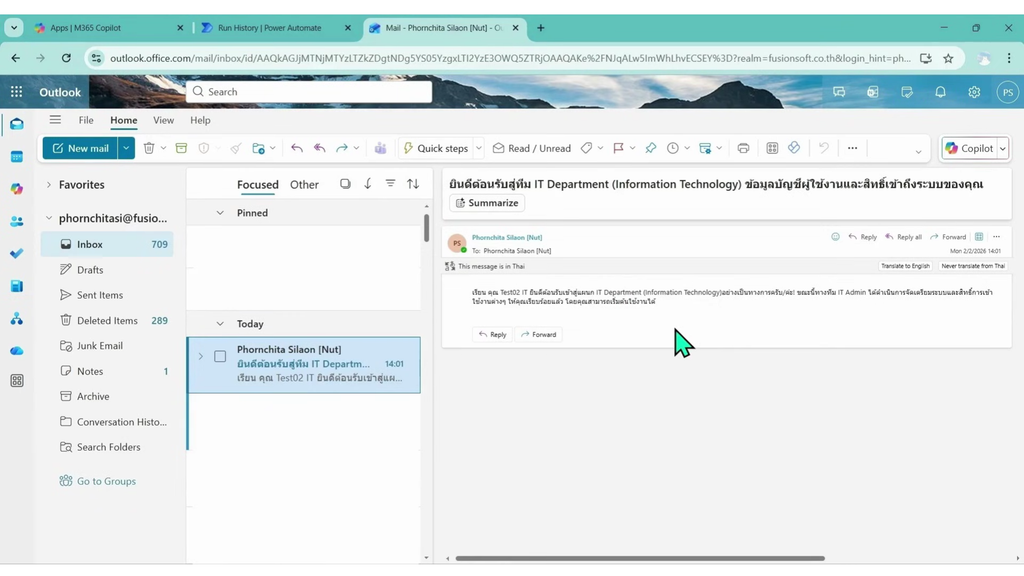Expand the ribbon with chevron arrow
The width and height of the screenshot is (1024, 576).
tap(918, 152)
